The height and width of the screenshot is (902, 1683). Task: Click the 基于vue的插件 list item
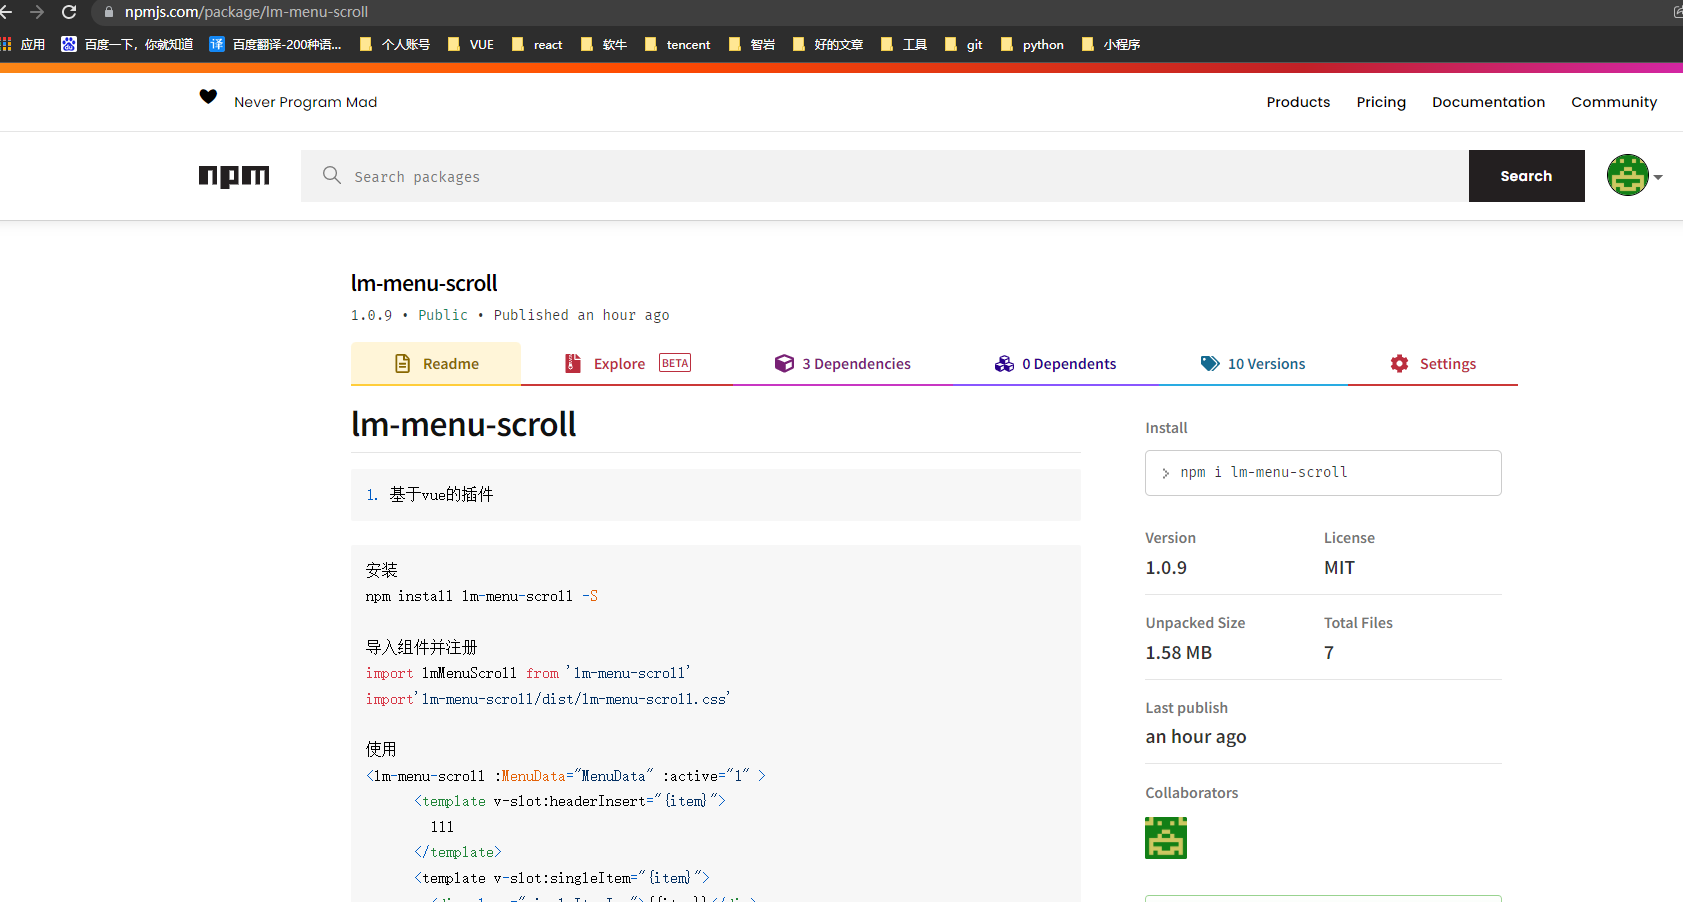[441, 494]
